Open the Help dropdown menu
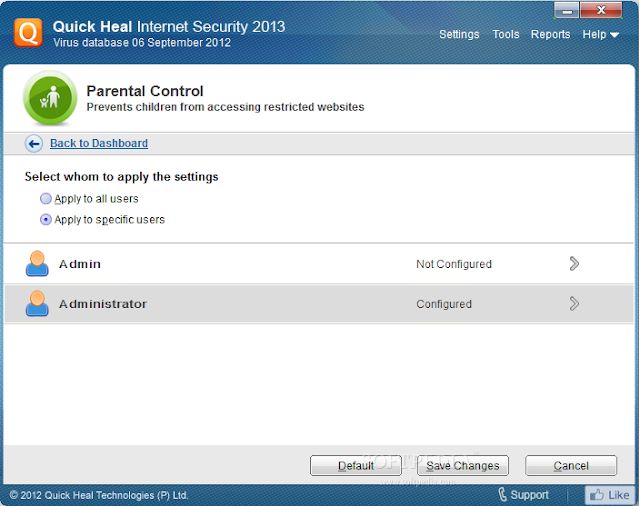 tap(600, 35)
